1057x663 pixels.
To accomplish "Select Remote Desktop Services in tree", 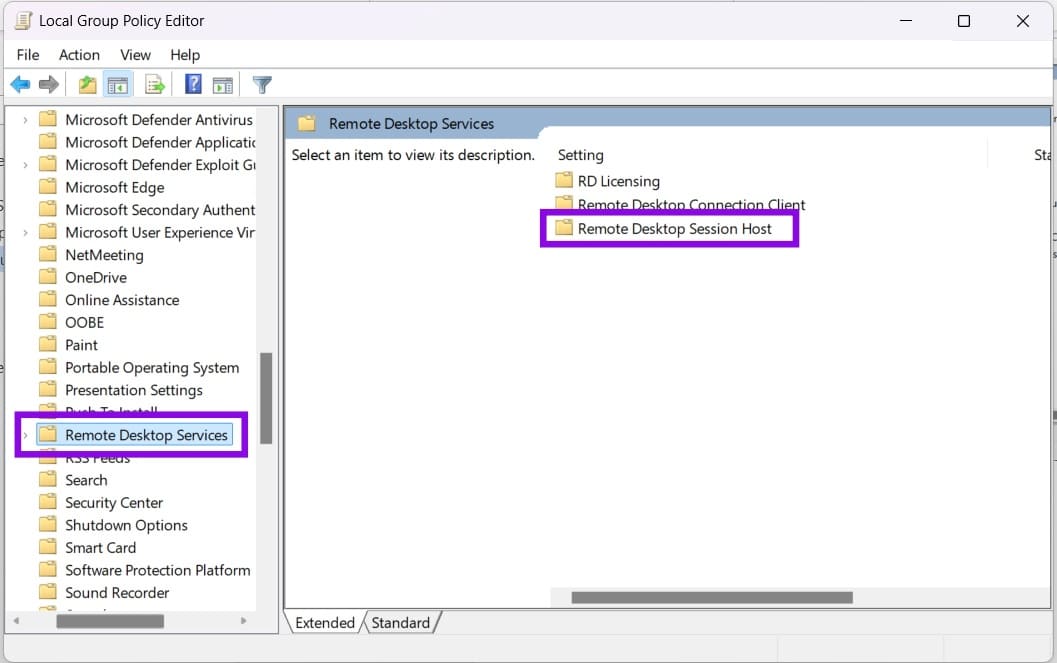I will pyautogui.click(x=135, y=435).
